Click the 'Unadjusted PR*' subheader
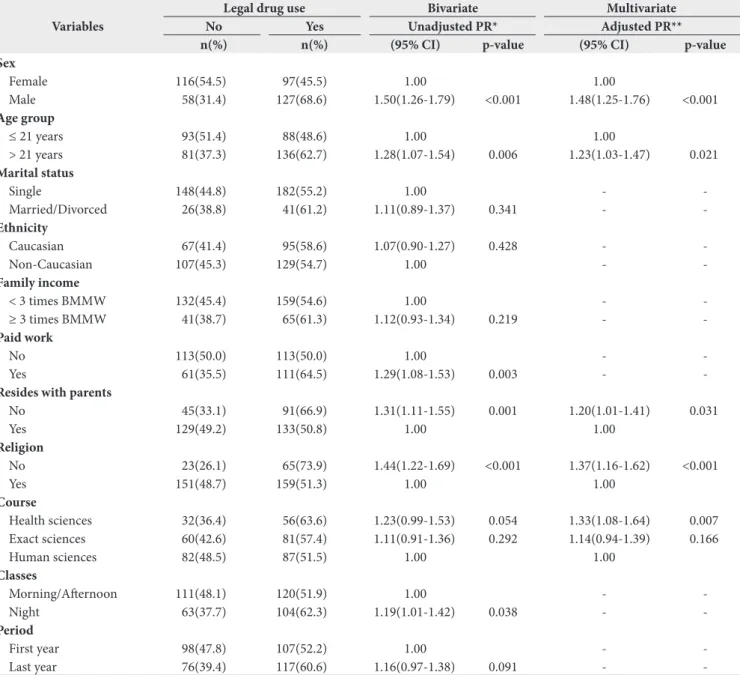This screenshot has height=675, width=740. (453, 26)
